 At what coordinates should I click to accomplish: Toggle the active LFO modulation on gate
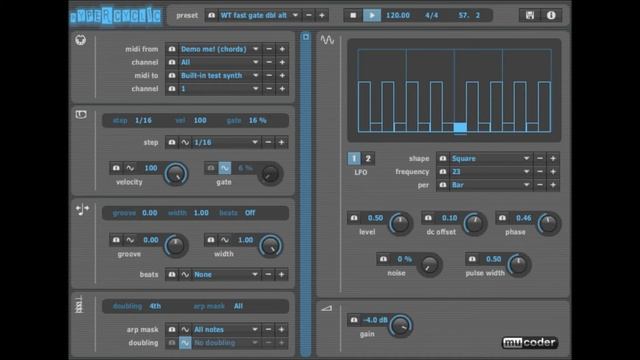tap(224, 168)
